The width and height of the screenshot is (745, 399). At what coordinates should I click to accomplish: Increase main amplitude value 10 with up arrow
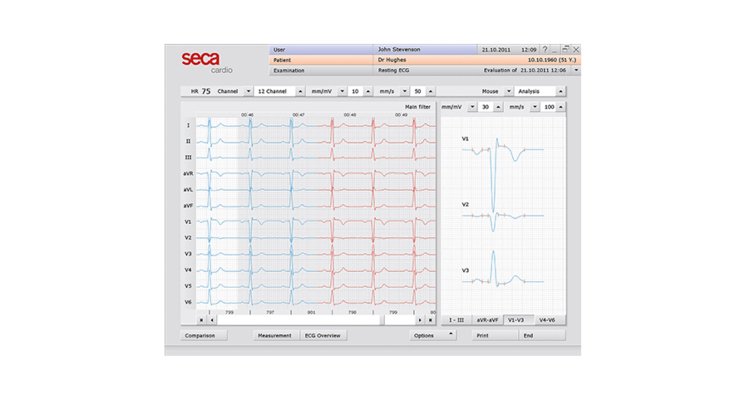coord(368,91)
